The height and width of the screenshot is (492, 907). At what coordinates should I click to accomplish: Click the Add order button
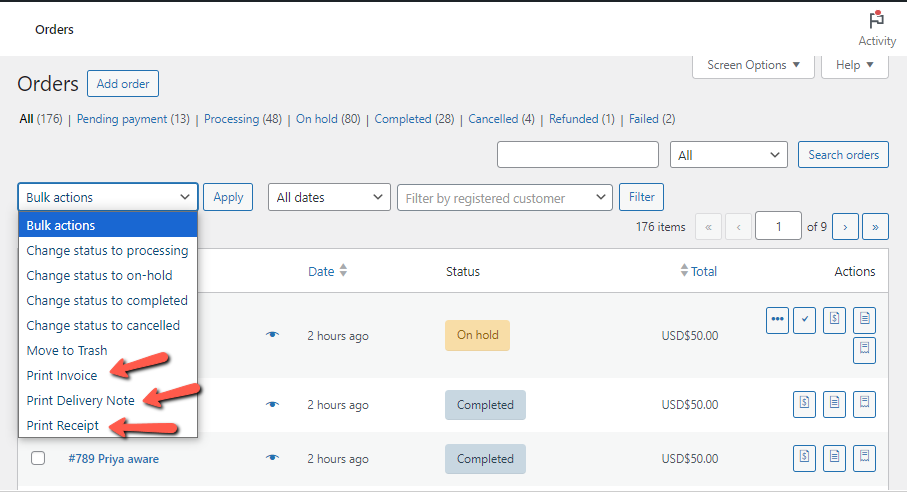(x=122, y=84)
